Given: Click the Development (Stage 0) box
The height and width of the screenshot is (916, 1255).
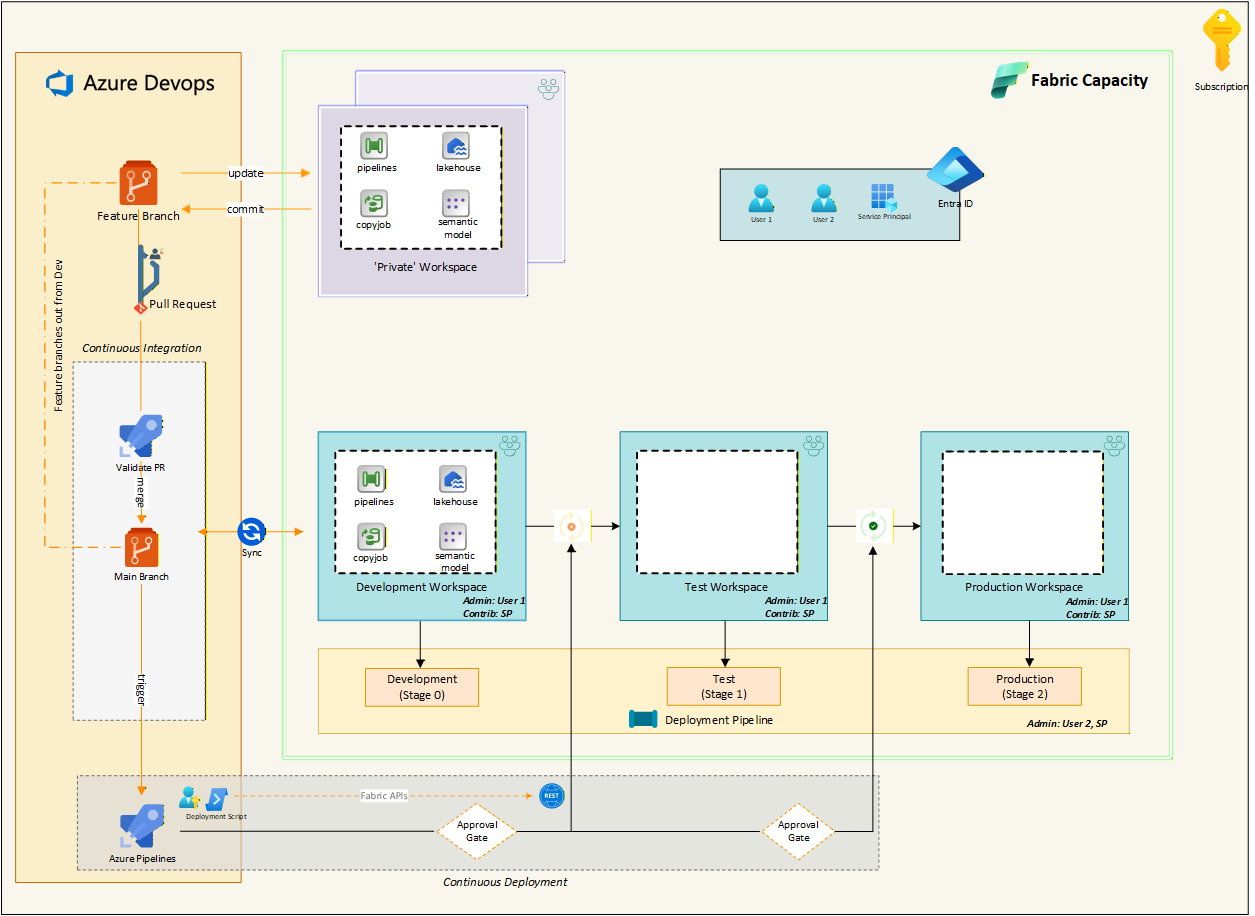Looking at the screenshot, I should pos(422,687).
